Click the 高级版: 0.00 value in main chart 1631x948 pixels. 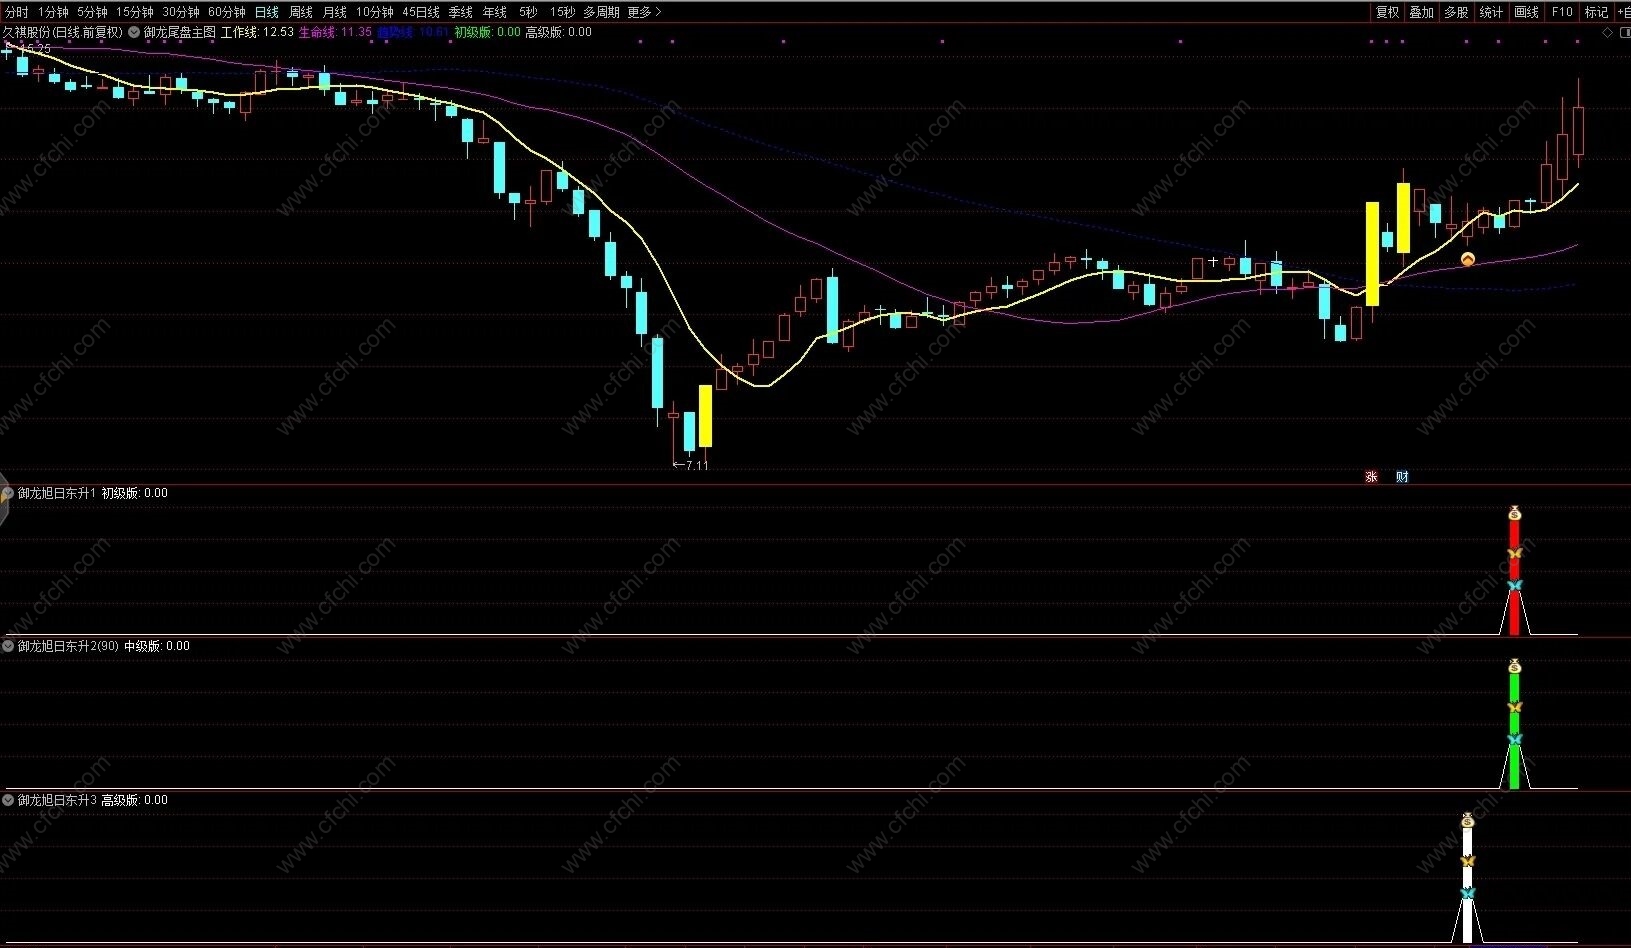558,32
